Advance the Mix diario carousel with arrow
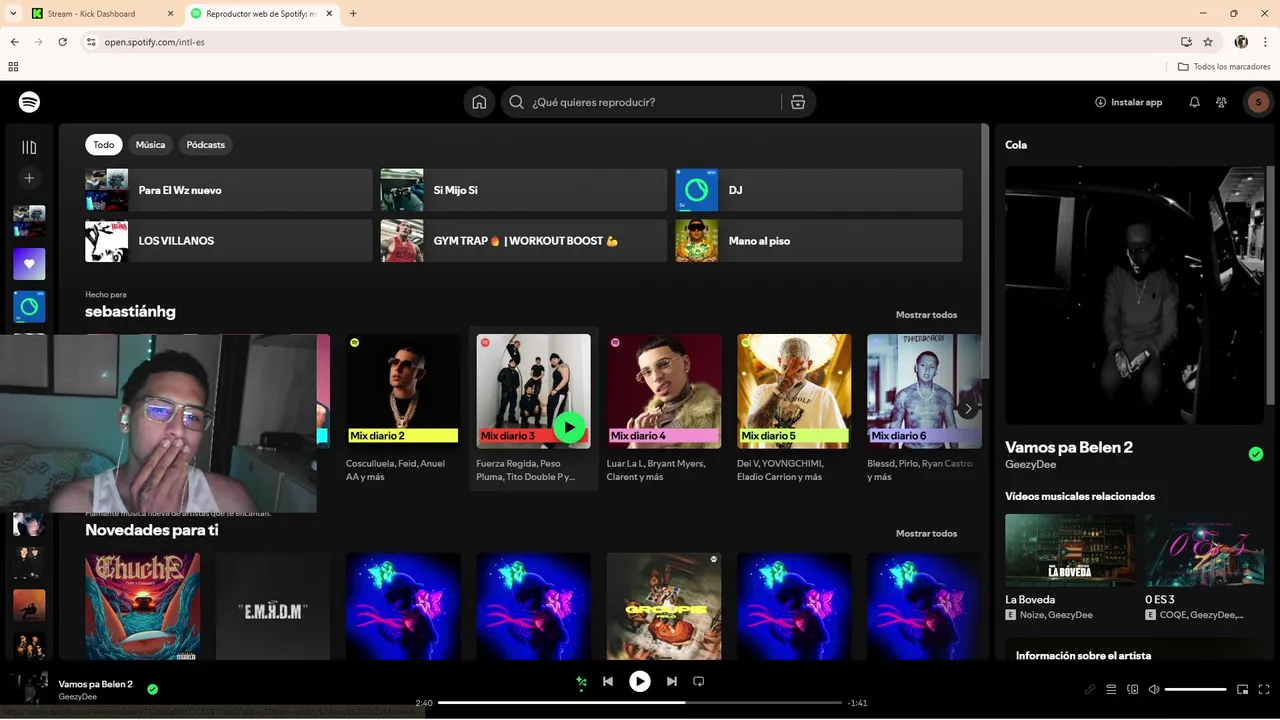The width and height of the screenshot is (1280, 720). pyautogui.click(x=967, y=409)
